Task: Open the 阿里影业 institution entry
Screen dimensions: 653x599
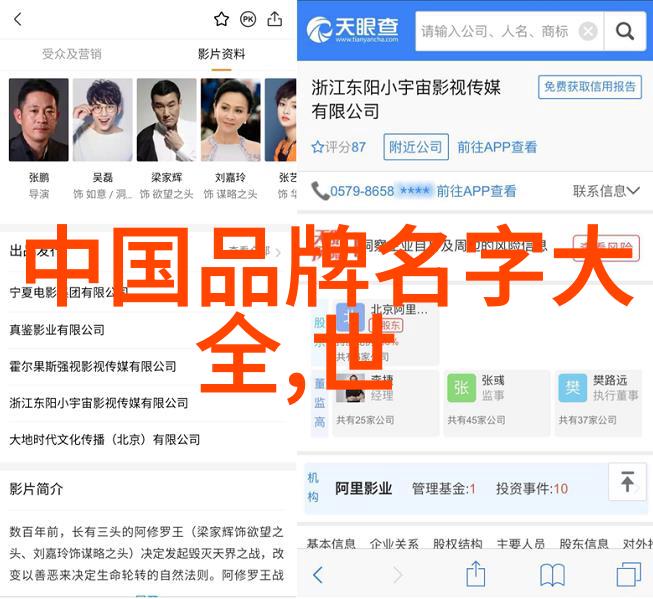Action: (x=364, y=488)
